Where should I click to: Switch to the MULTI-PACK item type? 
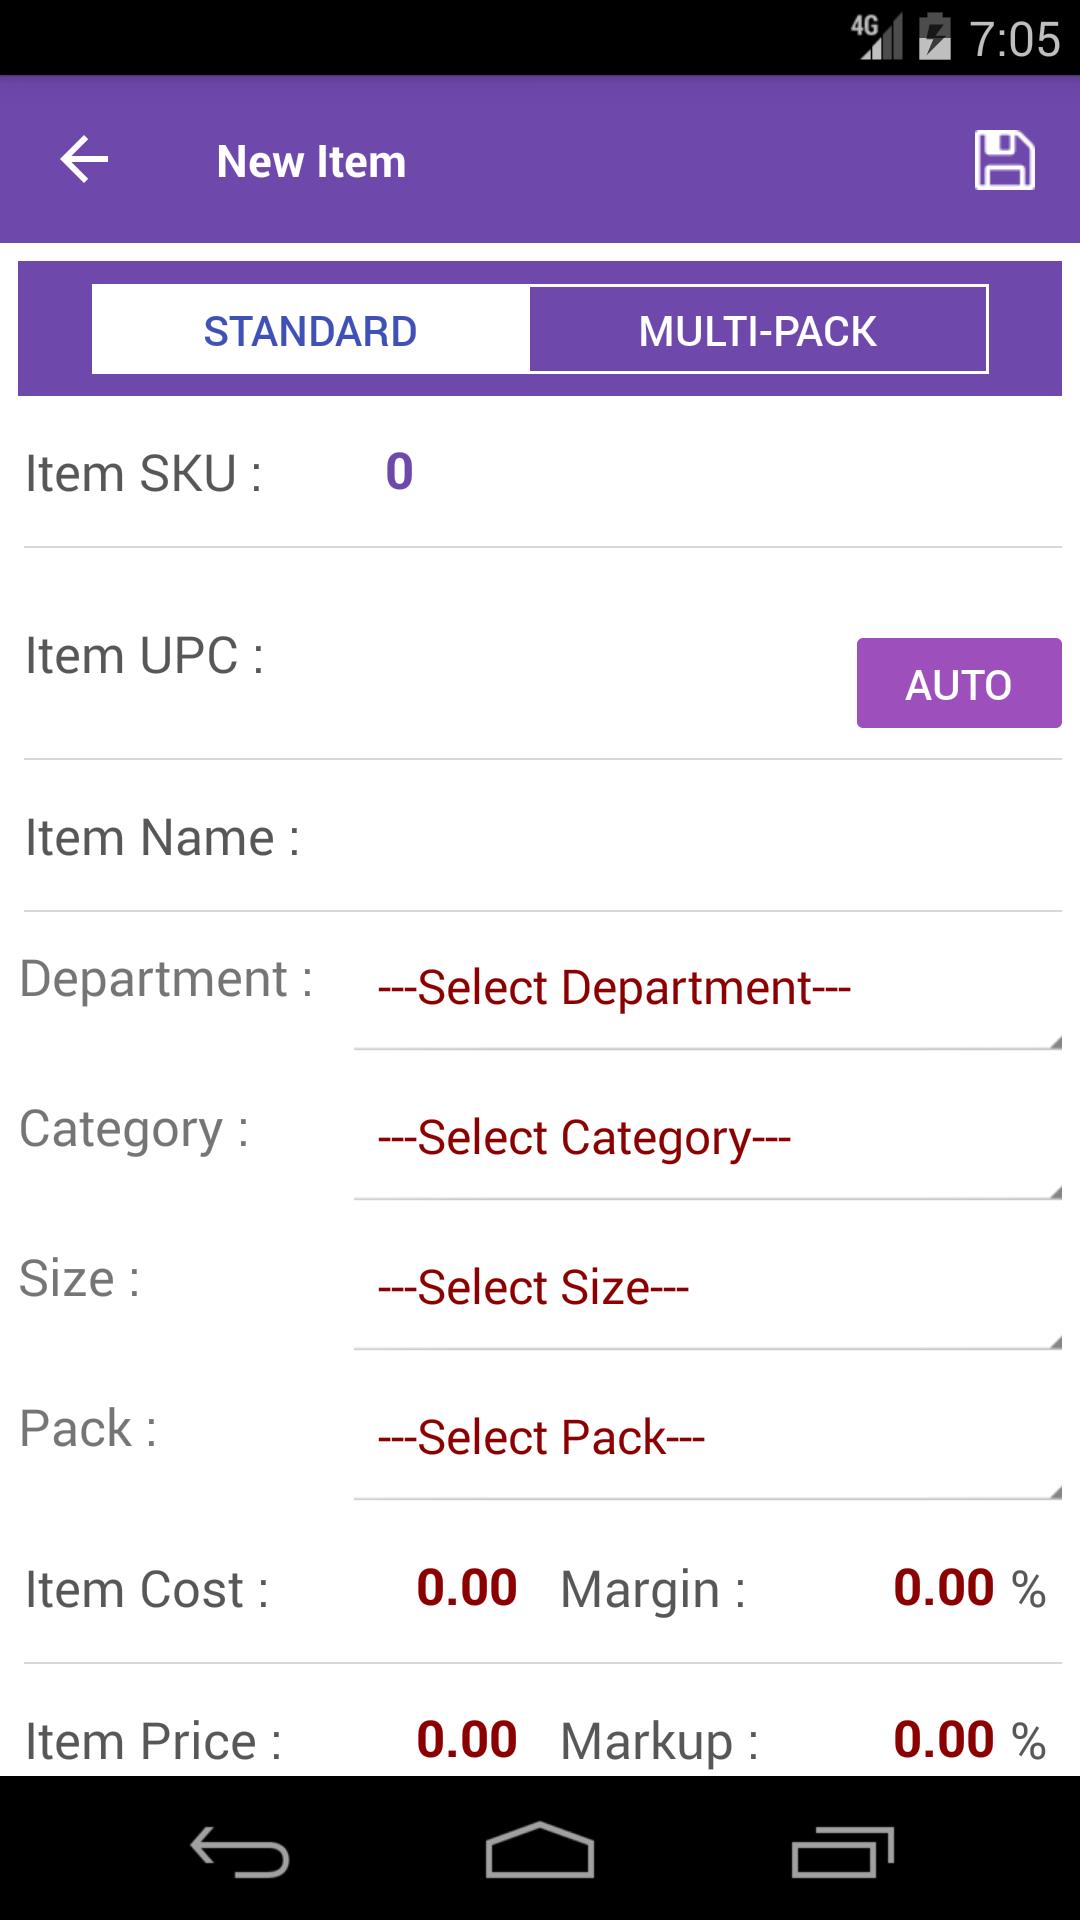point(758,330)
